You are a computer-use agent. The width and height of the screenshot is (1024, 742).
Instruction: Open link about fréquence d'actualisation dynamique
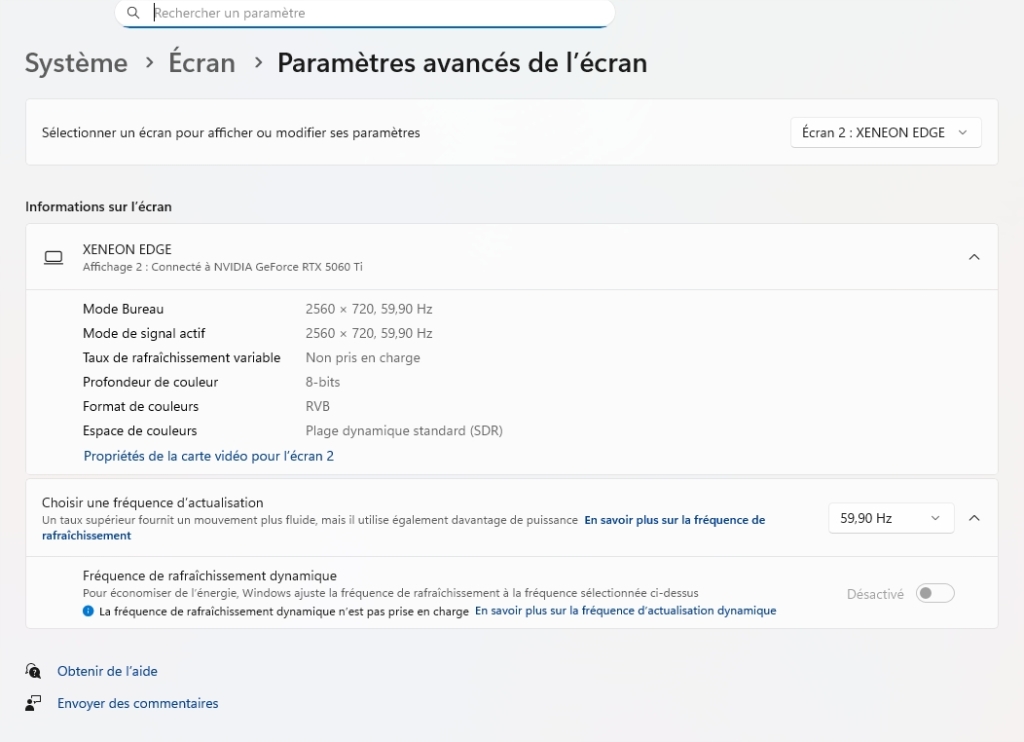625,610
